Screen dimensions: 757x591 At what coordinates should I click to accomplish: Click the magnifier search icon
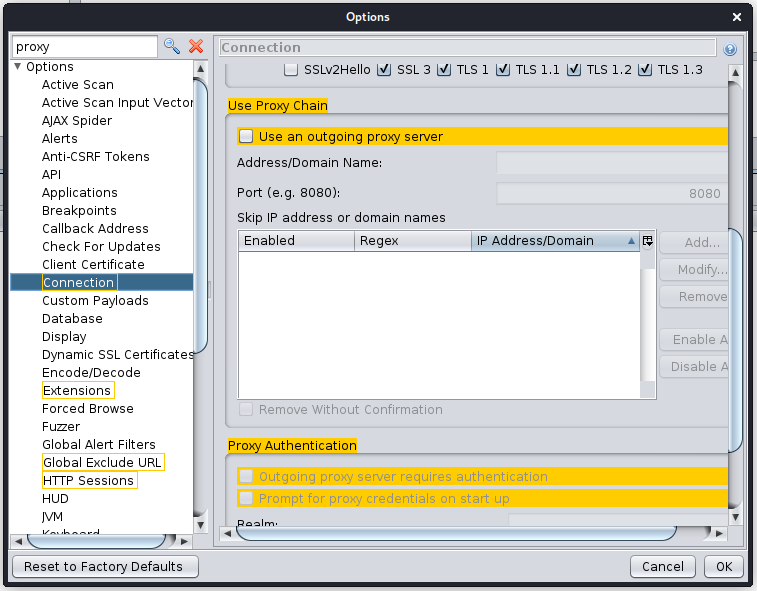pos(172,47)
